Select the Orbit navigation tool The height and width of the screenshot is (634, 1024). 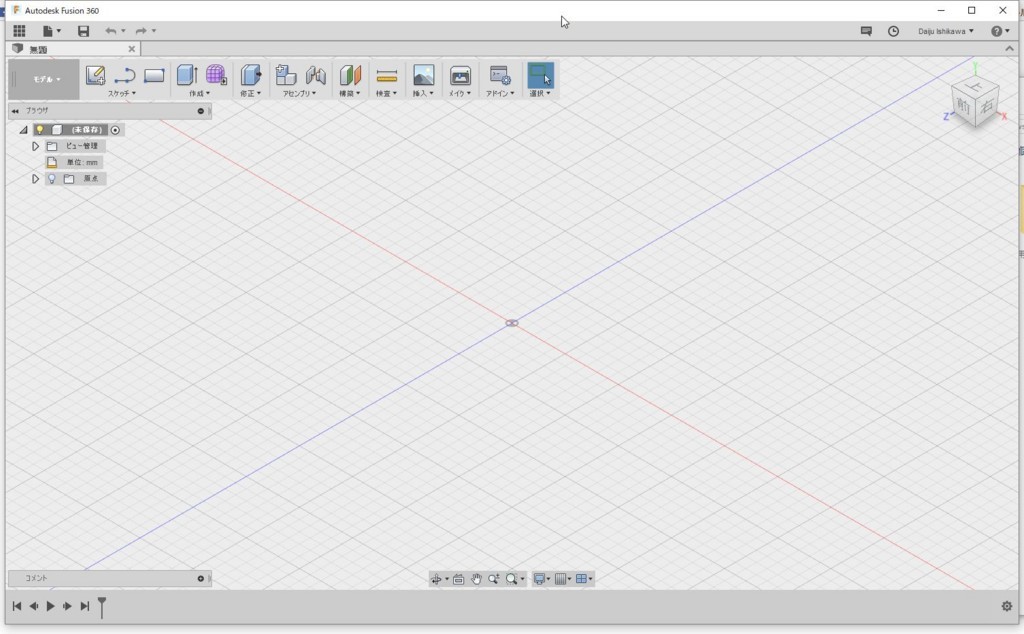436,579
